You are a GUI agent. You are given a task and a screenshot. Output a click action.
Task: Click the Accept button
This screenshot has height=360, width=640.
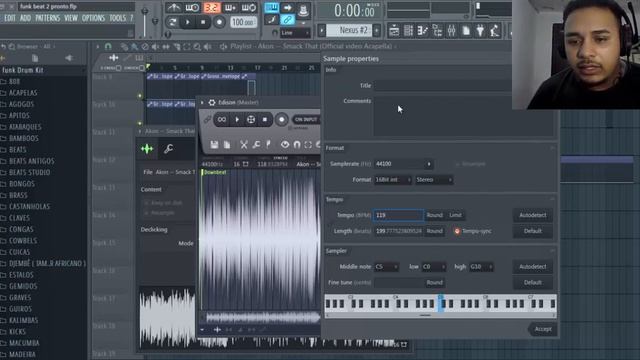click(542, 329)
